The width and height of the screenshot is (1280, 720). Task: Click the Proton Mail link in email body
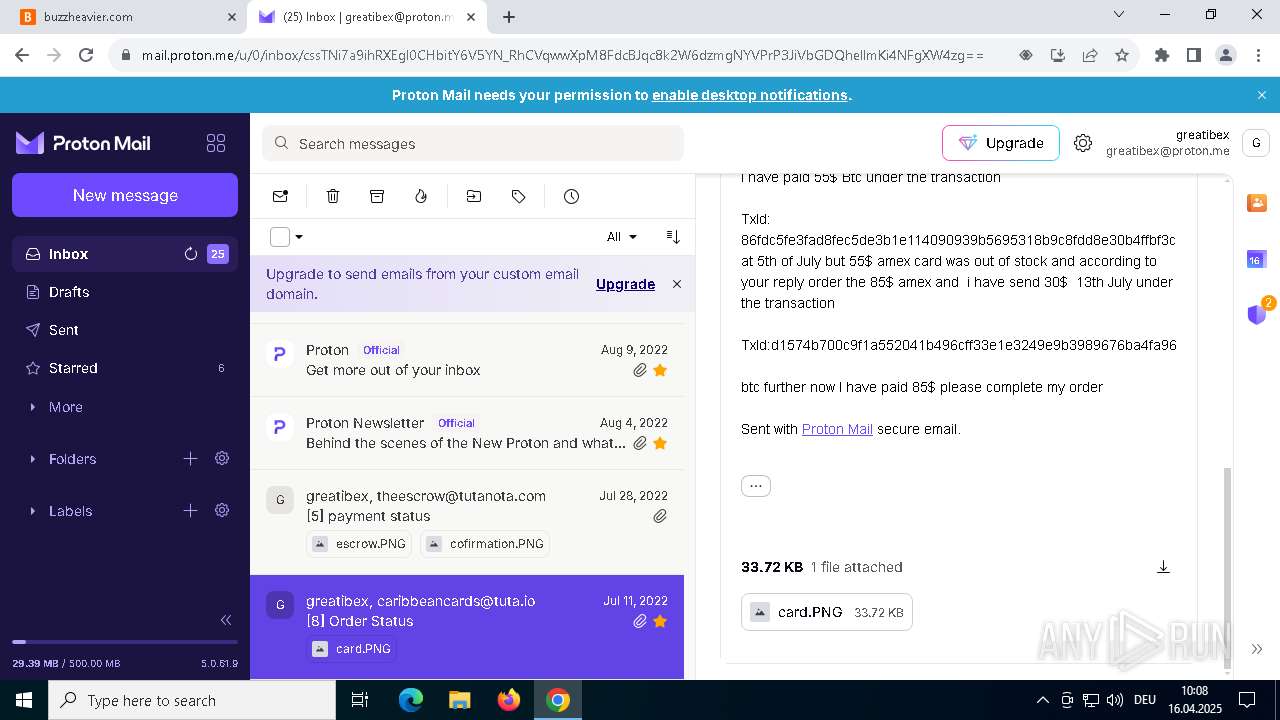click(x=837, y=429)
